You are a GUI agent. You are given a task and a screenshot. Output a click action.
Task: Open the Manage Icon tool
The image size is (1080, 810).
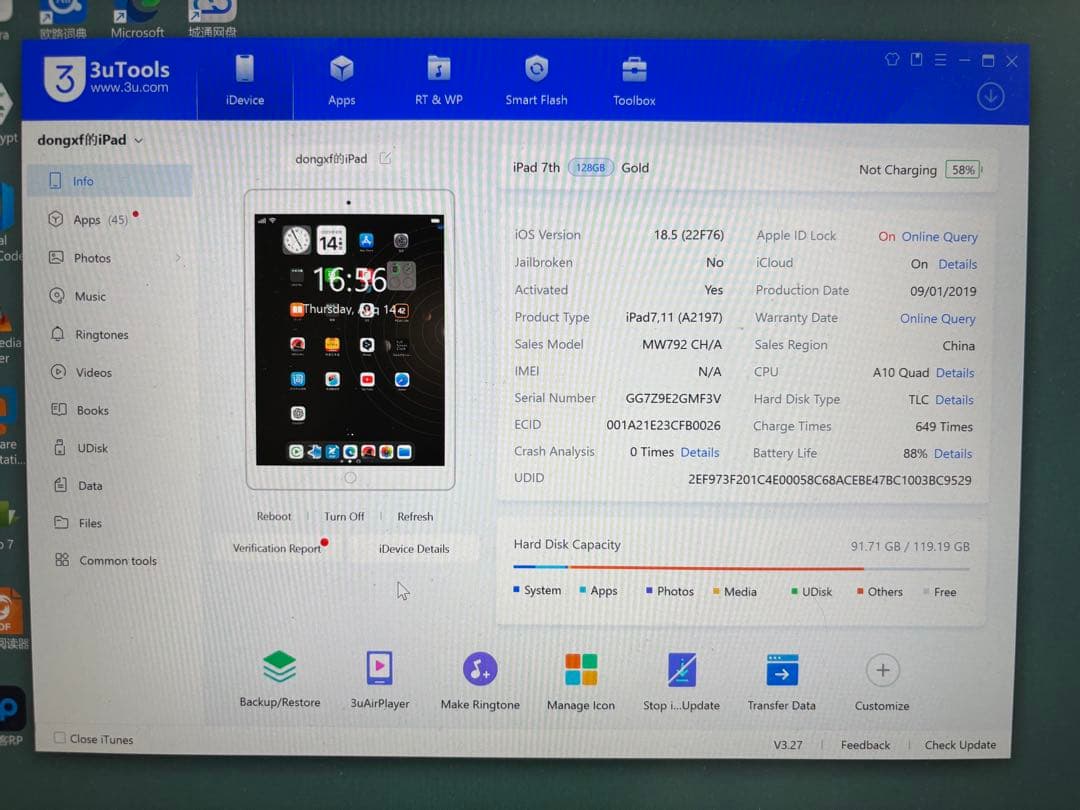[x=580, y=680]
